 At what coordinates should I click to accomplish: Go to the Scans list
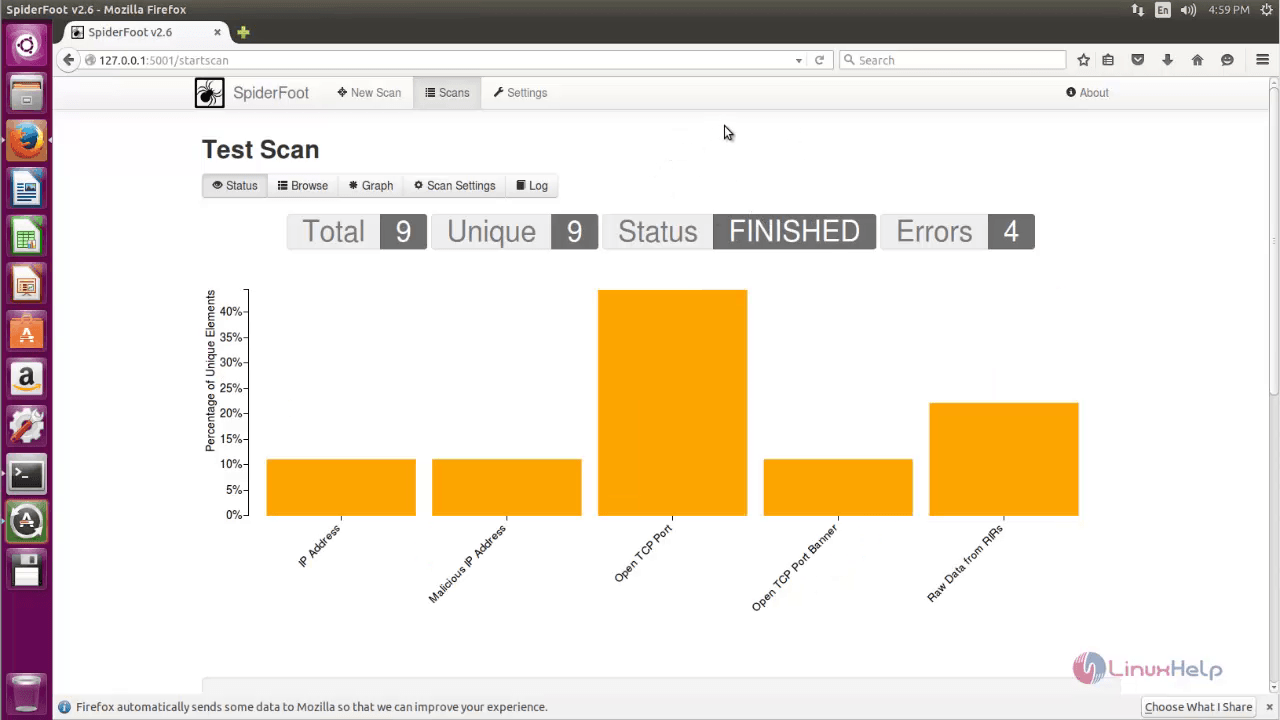tap(447, 93)
